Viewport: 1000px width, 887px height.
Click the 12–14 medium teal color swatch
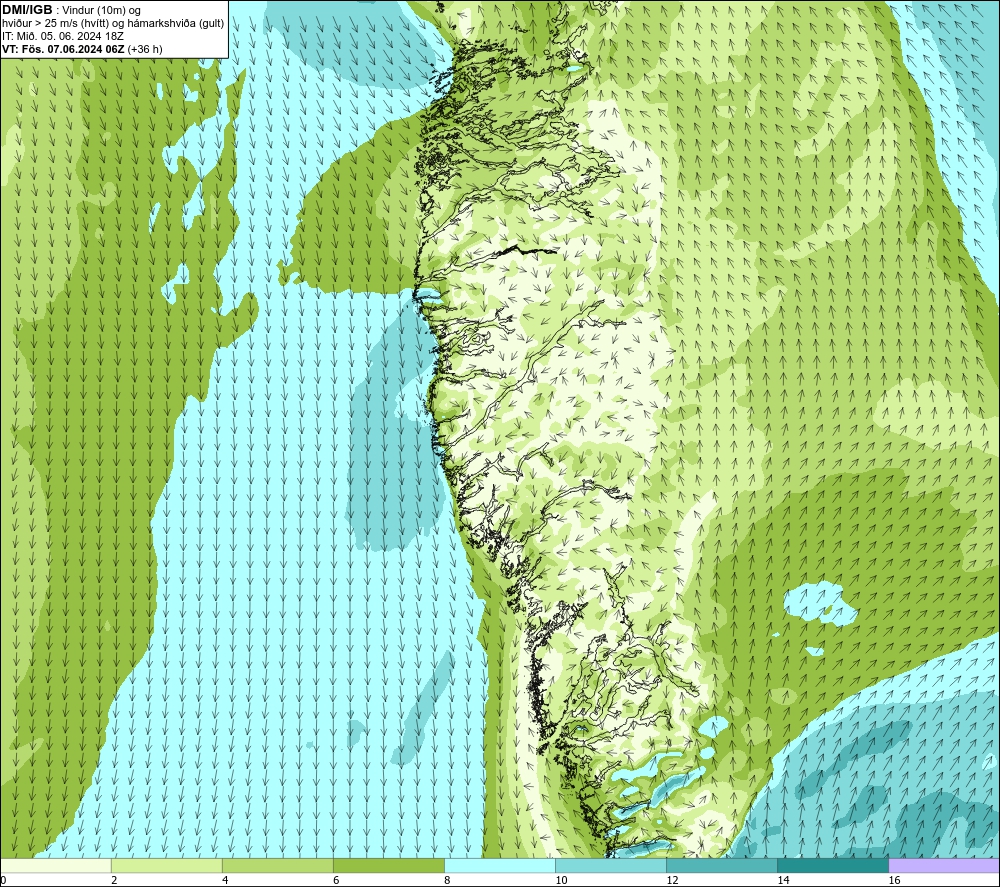721,865
